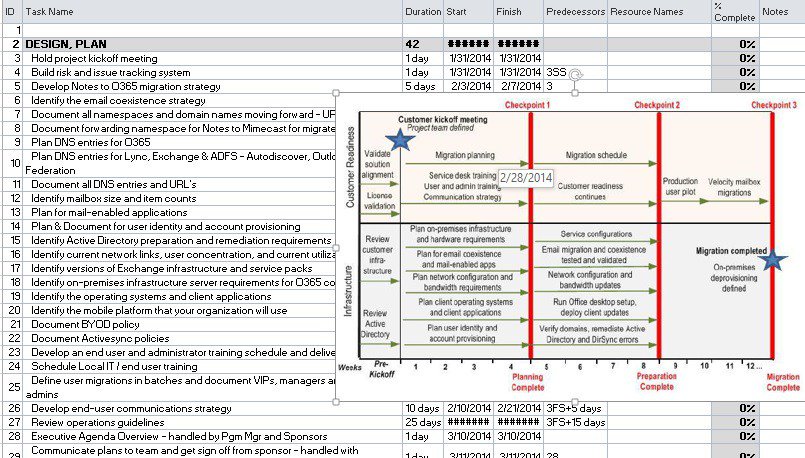Click the 'Migration Complete' label in the diagram
Image resolution: width=805 pixels, height=458 pixels.
click(x=783, y=382)
